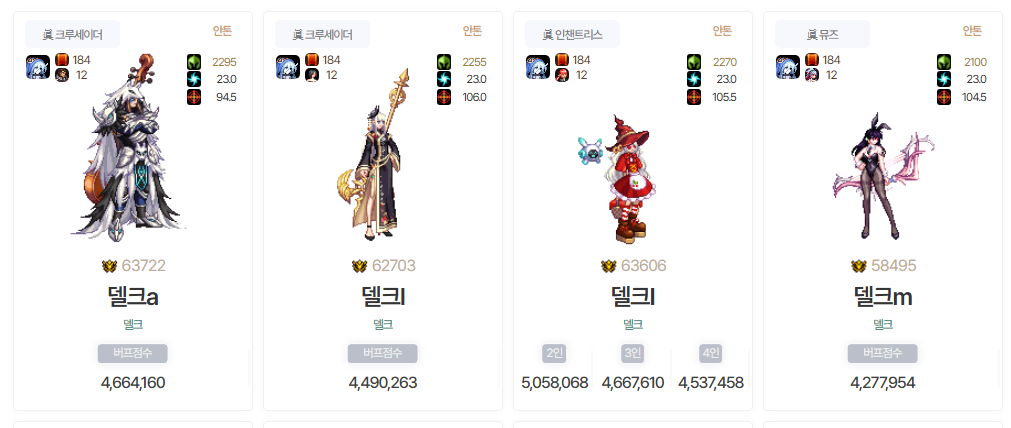
Task: Select the 크루세이더 class badge on 델크a's card
Action: click(72, 34)
